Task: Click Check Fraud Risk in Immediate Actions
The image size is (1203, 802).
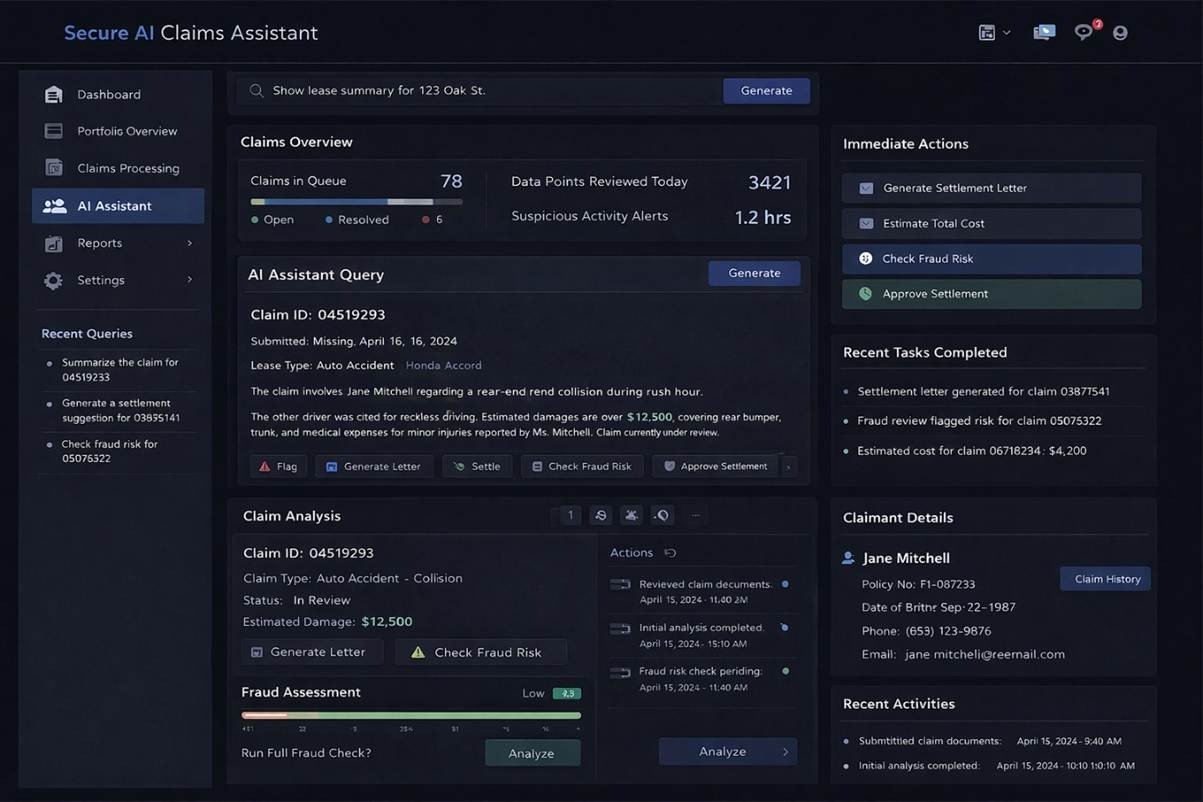Action: pyautogui.click(x=990, y=259)
